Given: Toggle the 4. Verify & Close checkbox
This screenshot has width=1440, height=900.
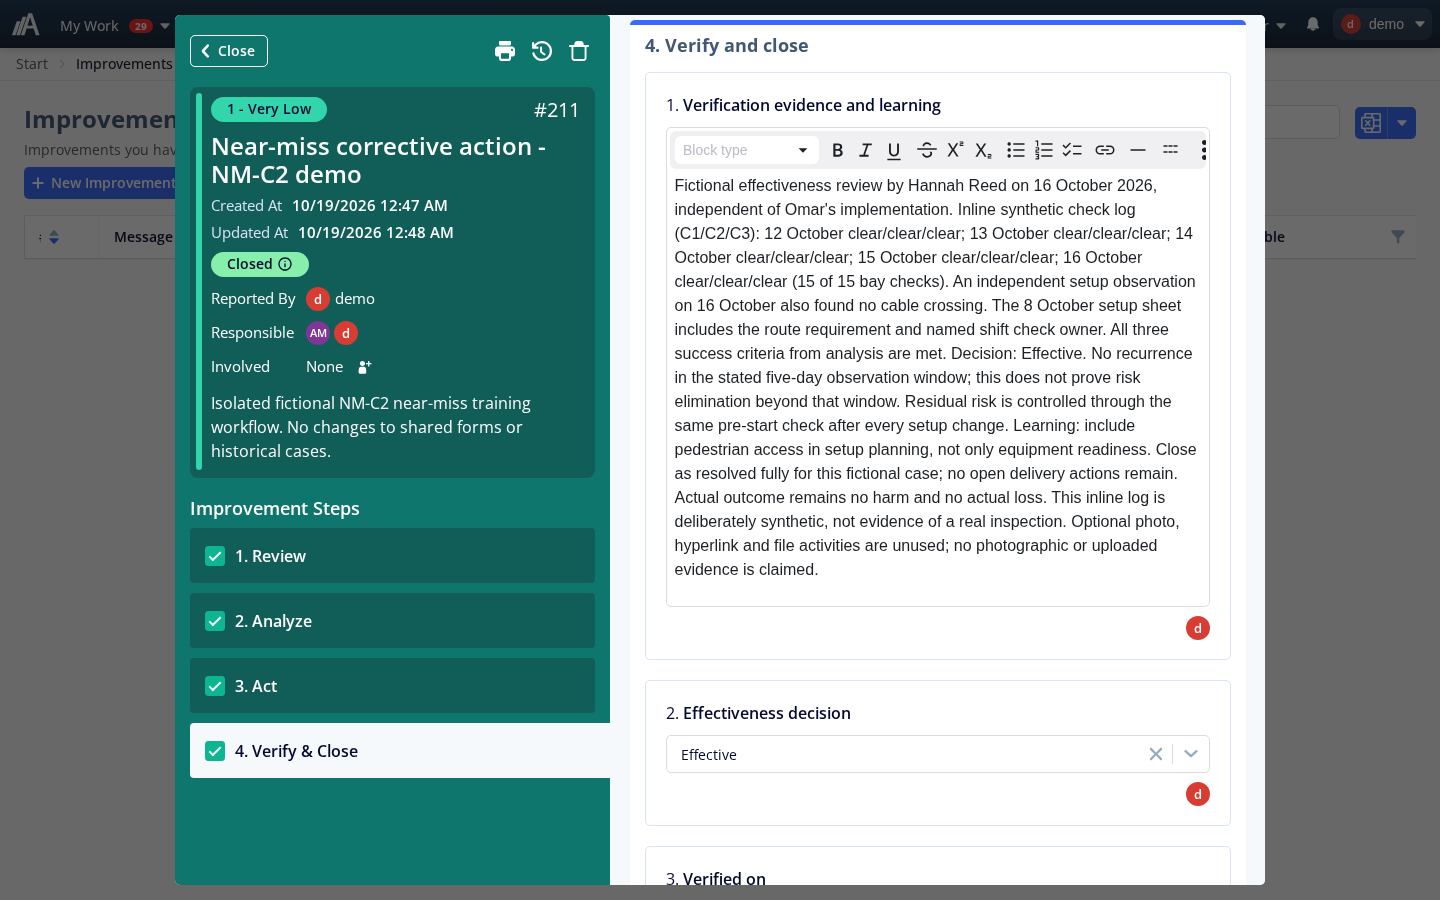Looking at the screenshot, I should pyautogui.click(x=215, y=751).
